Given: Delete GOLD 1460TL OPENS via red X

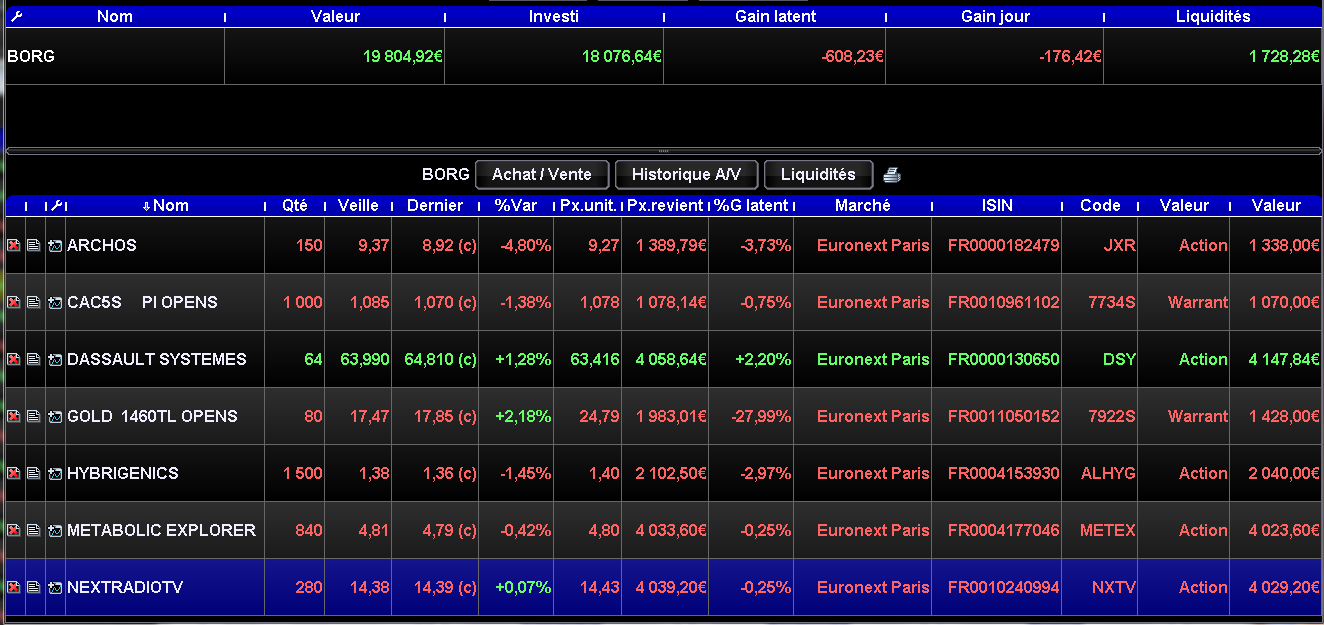Looking at the screenshot, I should coord(14,416).
